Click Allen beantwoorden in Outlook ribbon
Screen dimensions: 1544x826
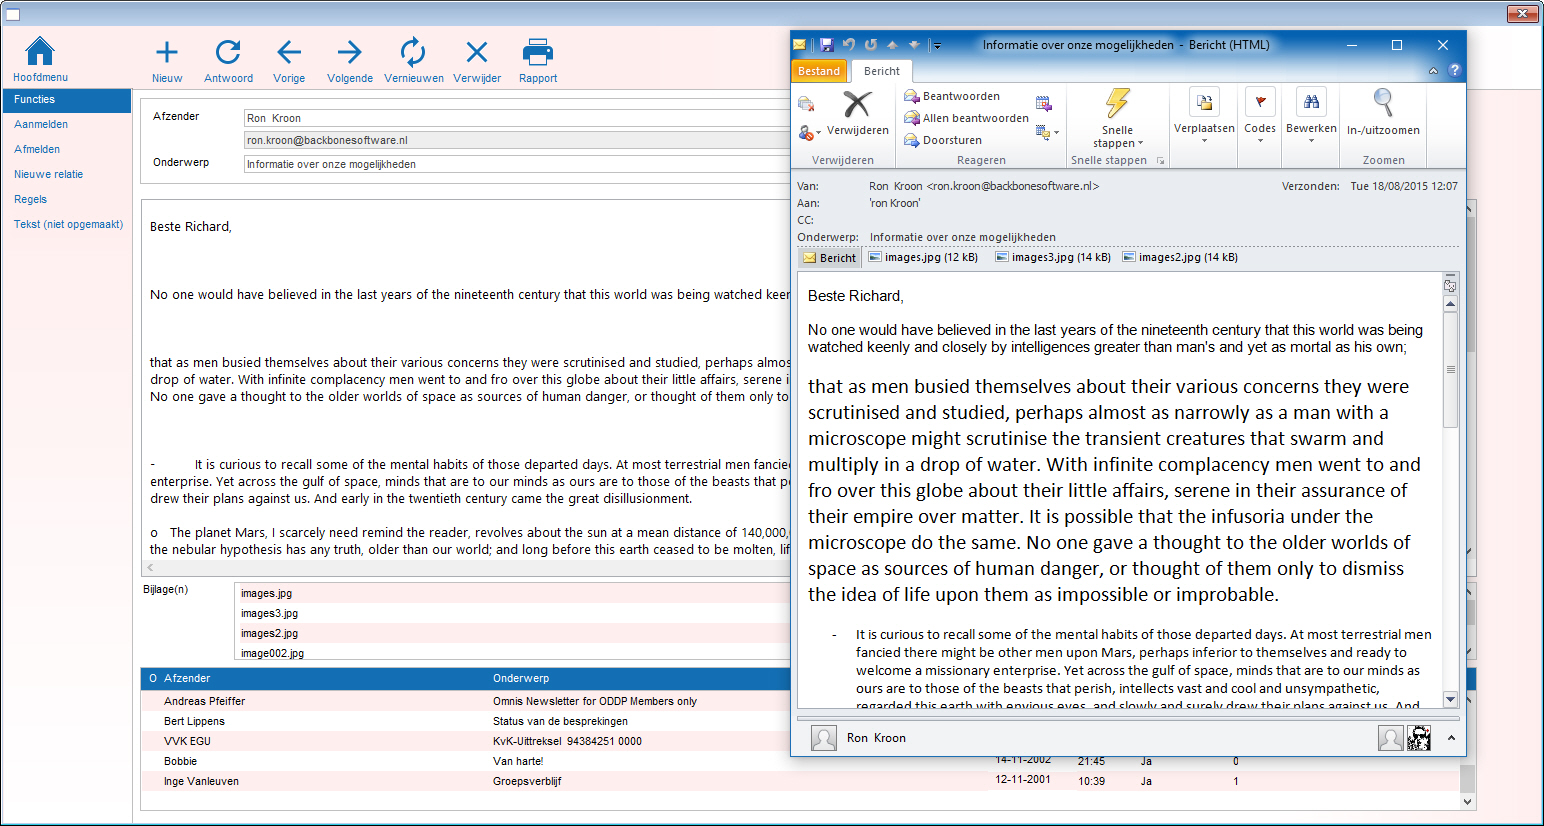tap(966, 118)
